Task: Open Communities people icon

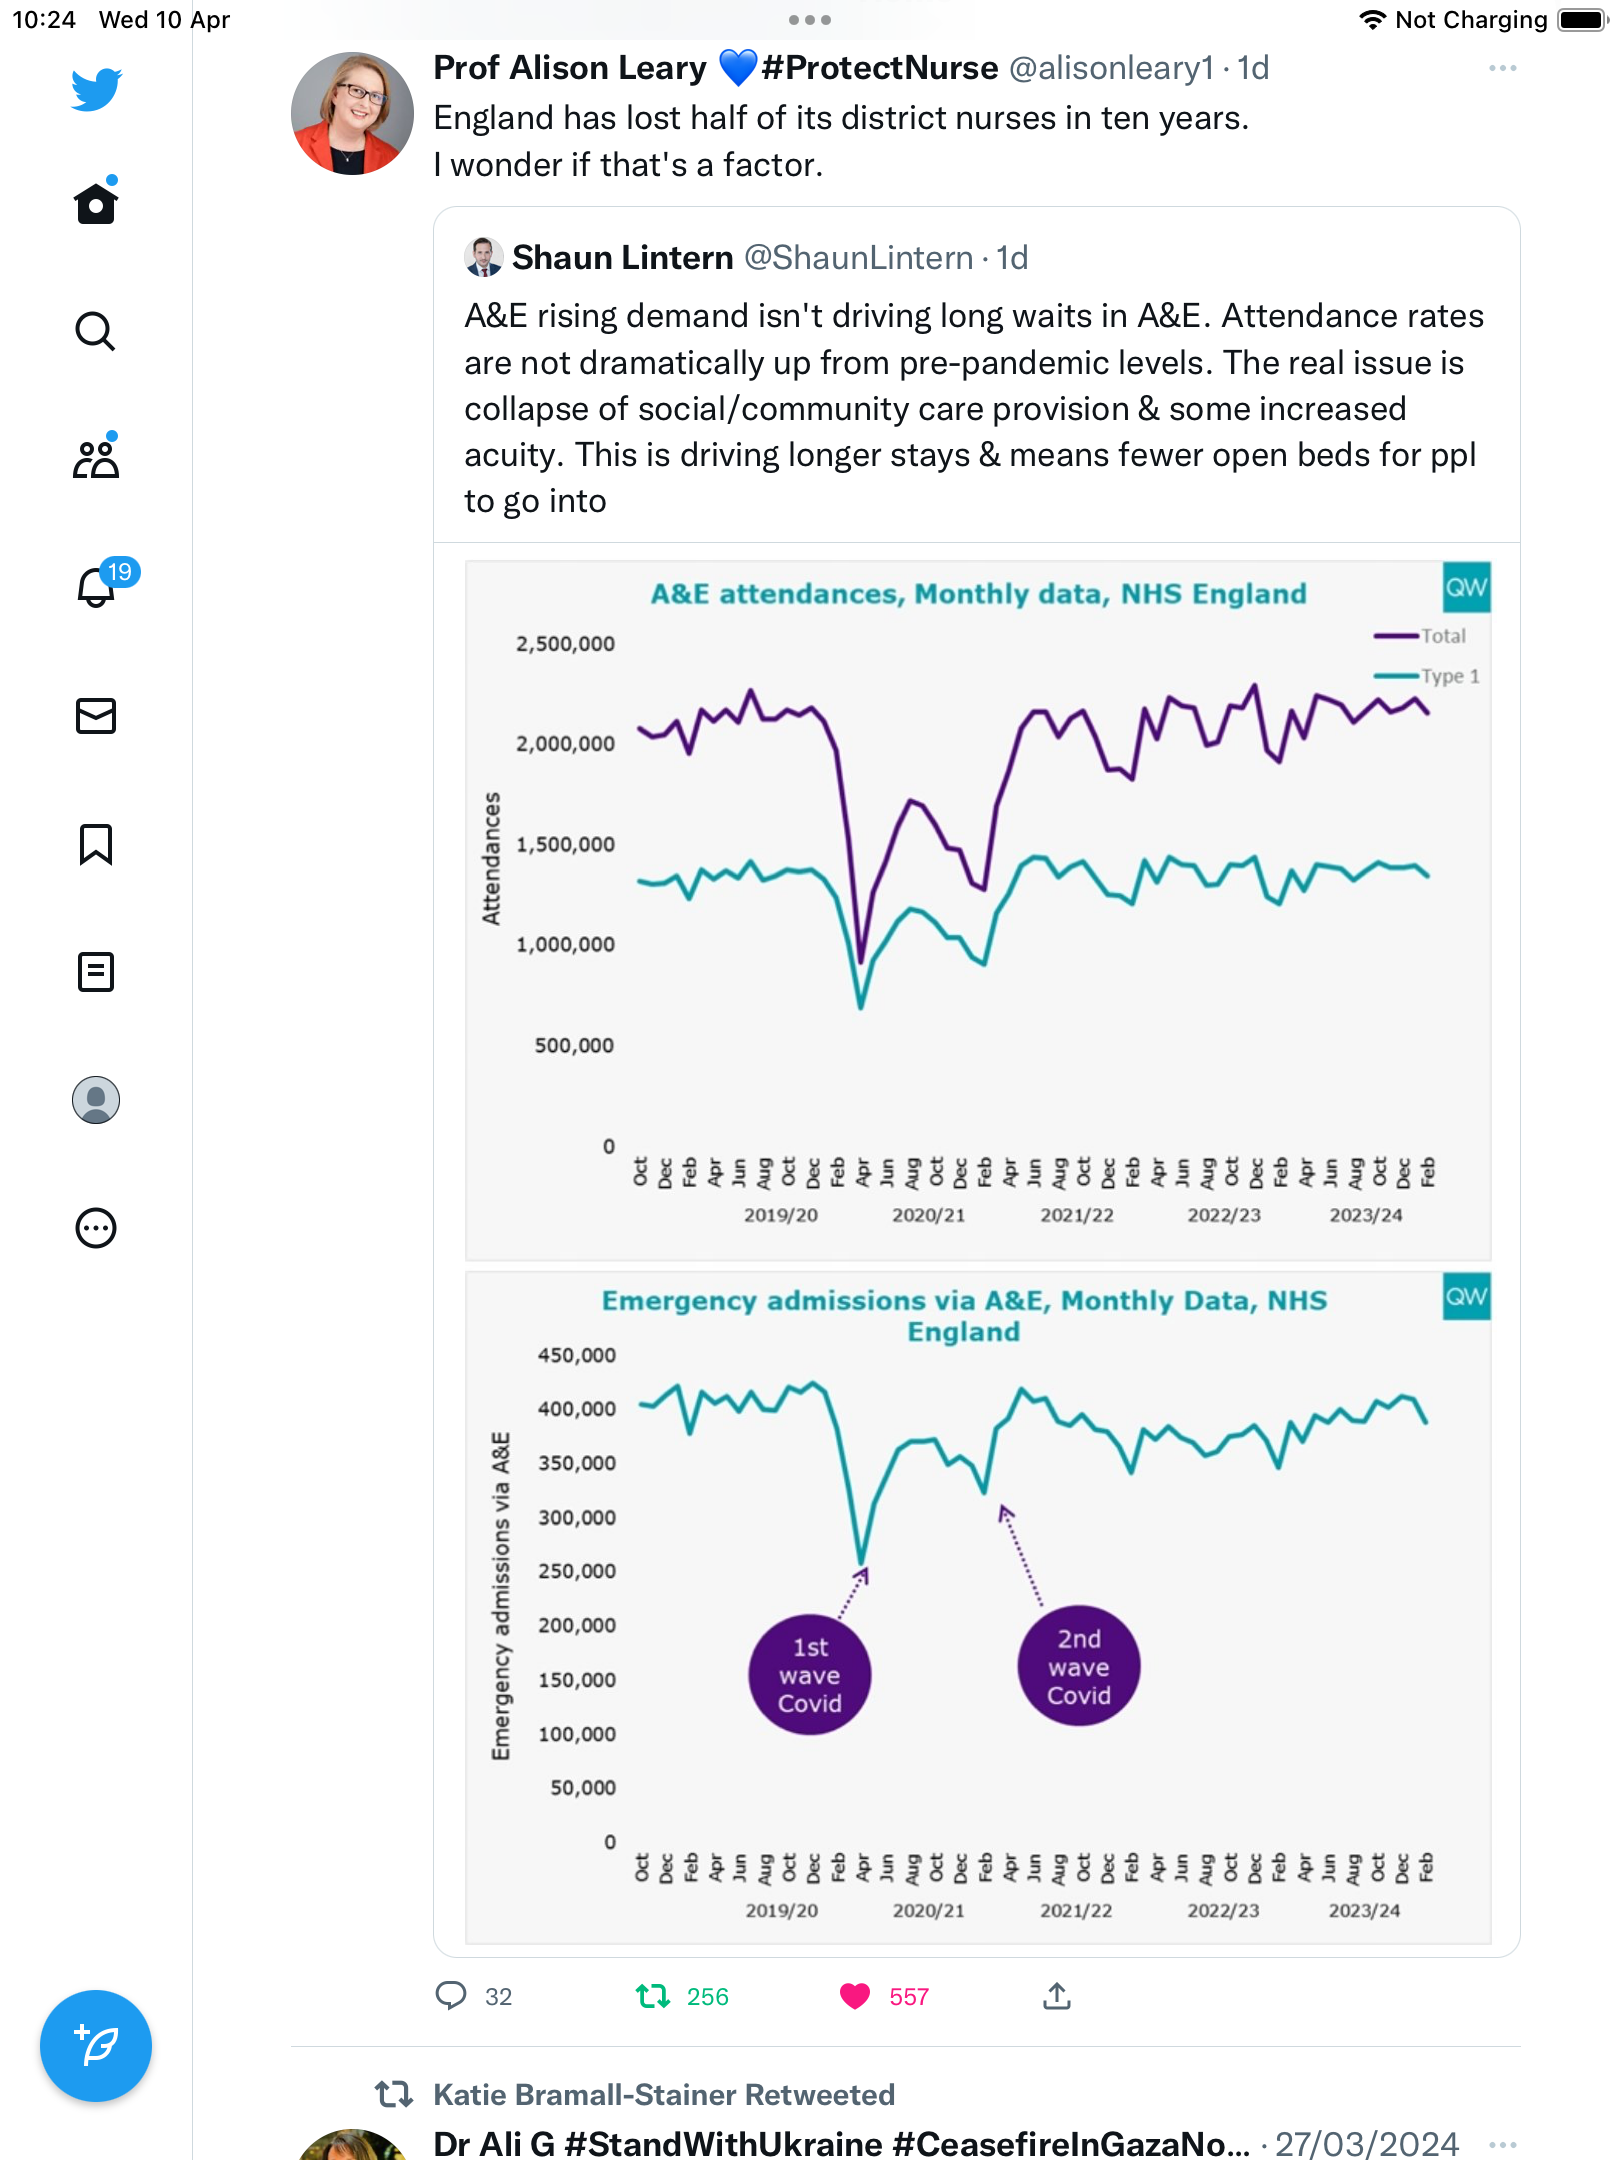Action: (x=96, y=459)
